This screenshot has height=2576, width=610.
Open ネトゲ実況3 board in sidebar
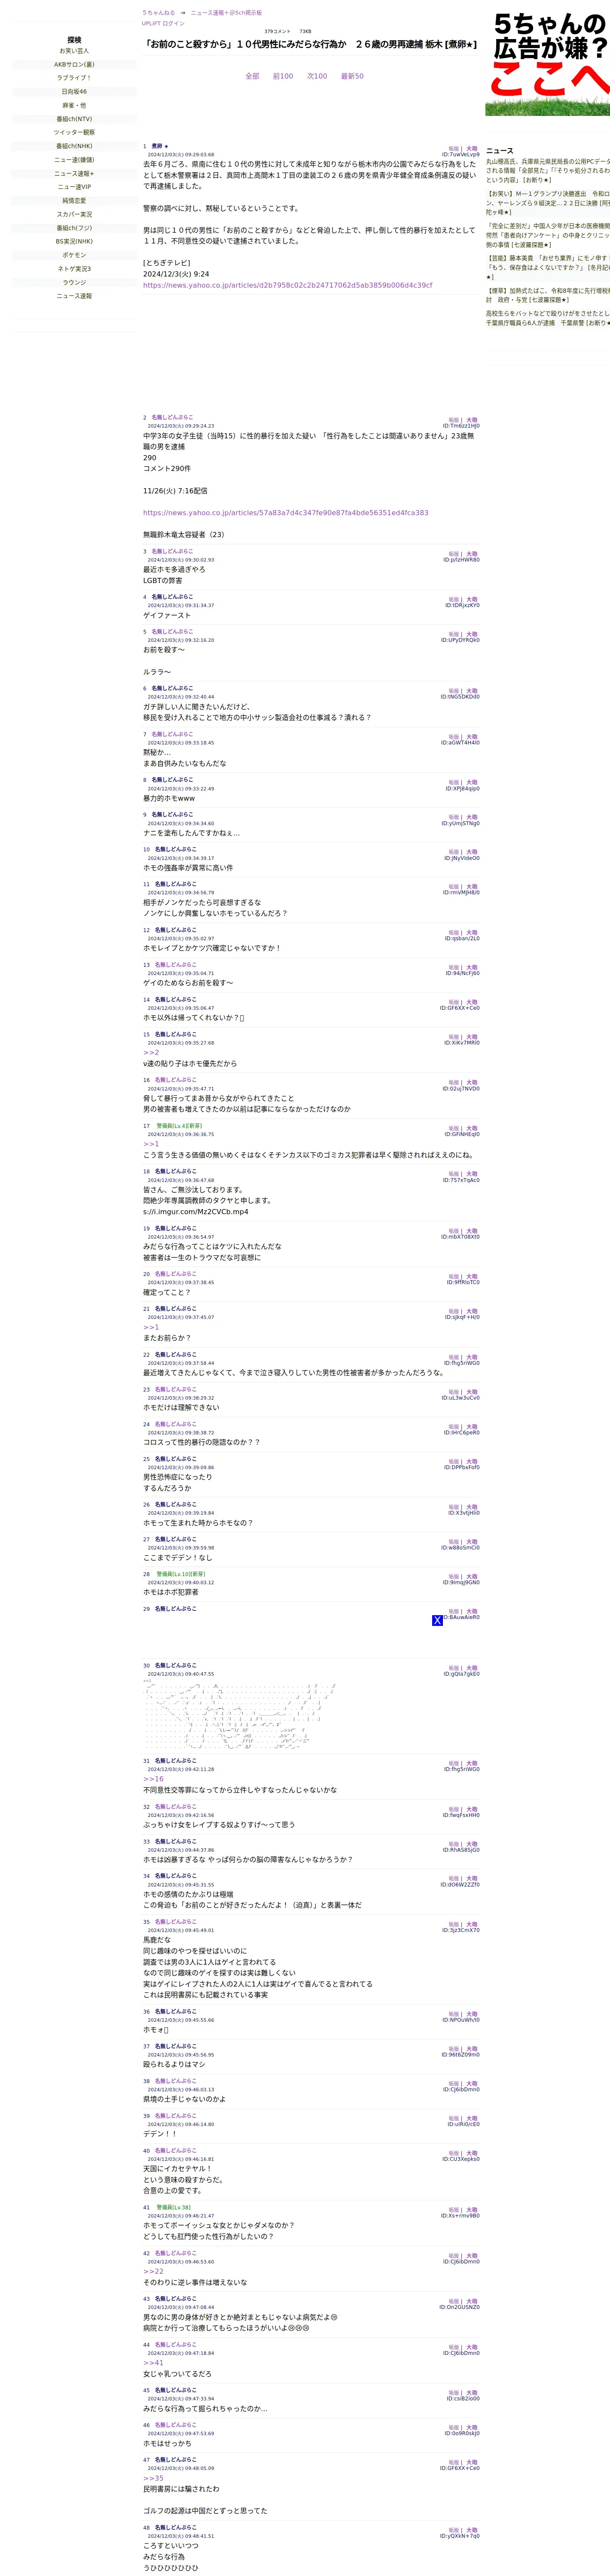(x=74, y=269)
